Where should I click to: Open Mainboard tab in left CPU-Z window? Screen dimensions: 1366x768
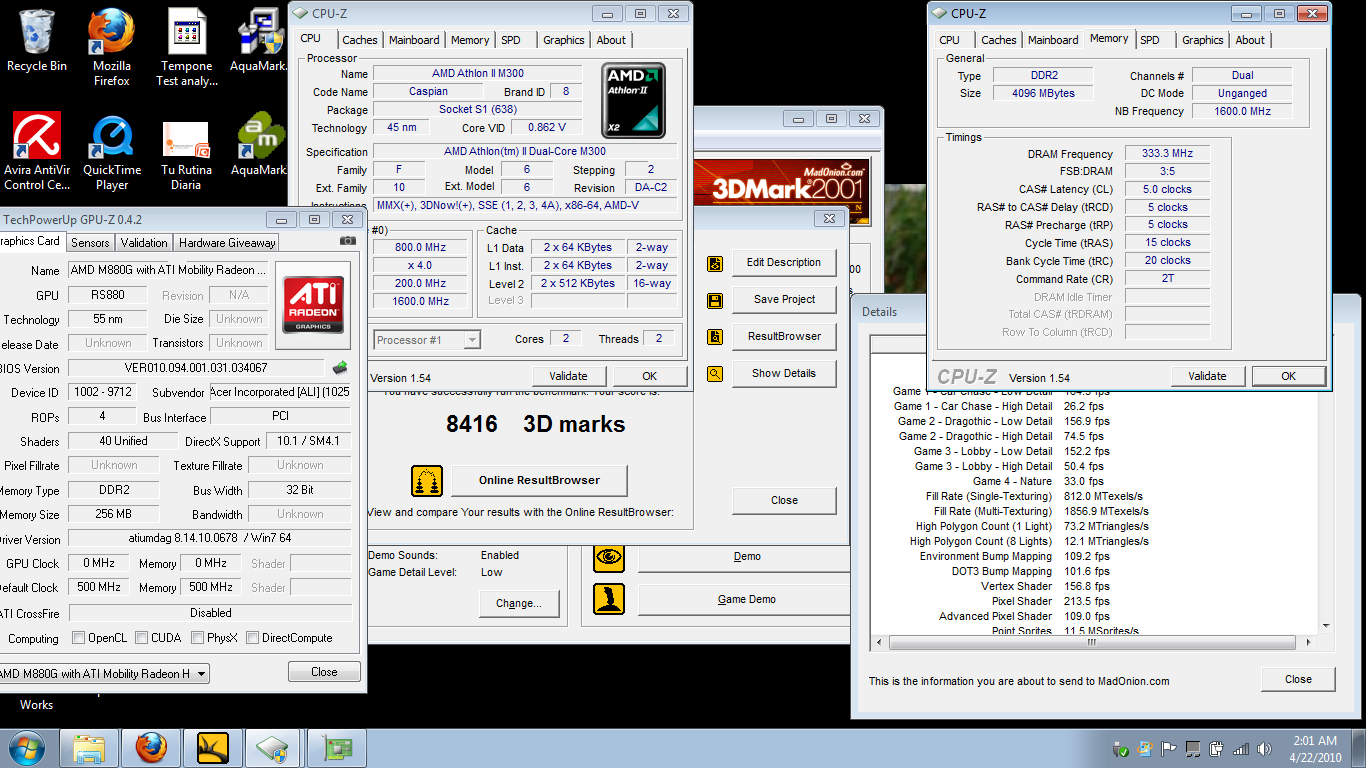[x=414, y=40]
